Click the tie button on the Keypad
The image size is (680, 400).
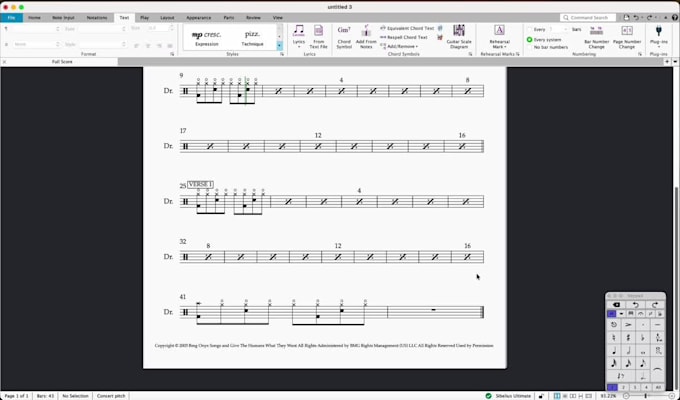tap(657, 370)
